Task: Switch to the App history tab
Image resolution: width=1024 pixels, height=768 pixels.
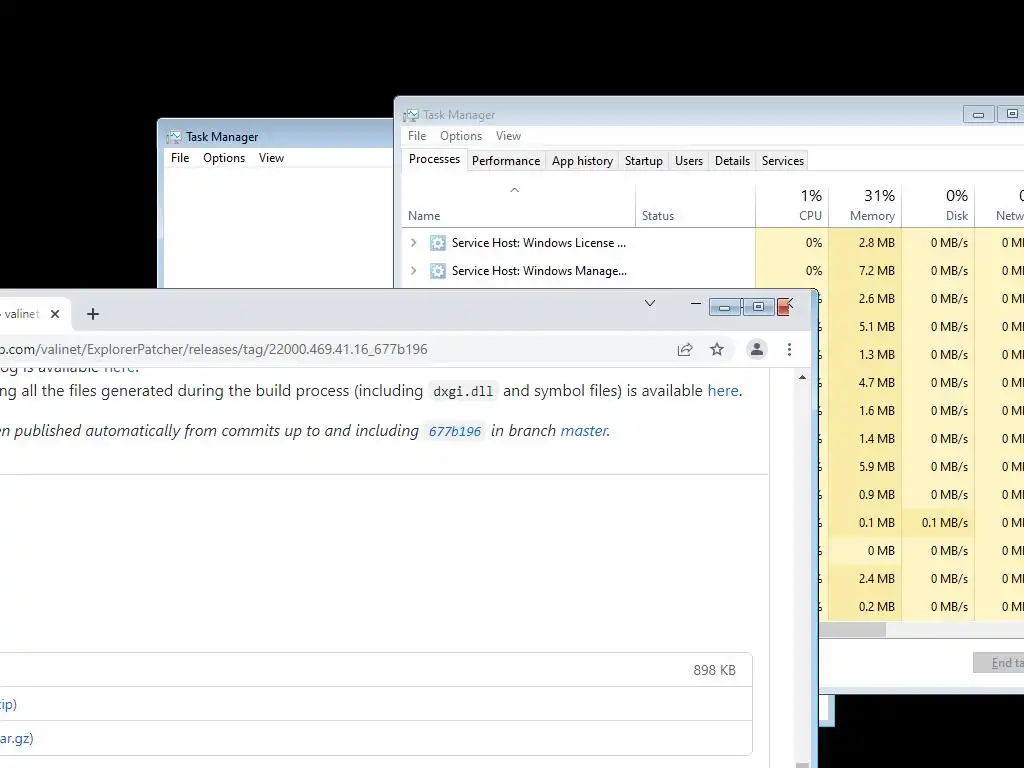Action: click(582, 161)
